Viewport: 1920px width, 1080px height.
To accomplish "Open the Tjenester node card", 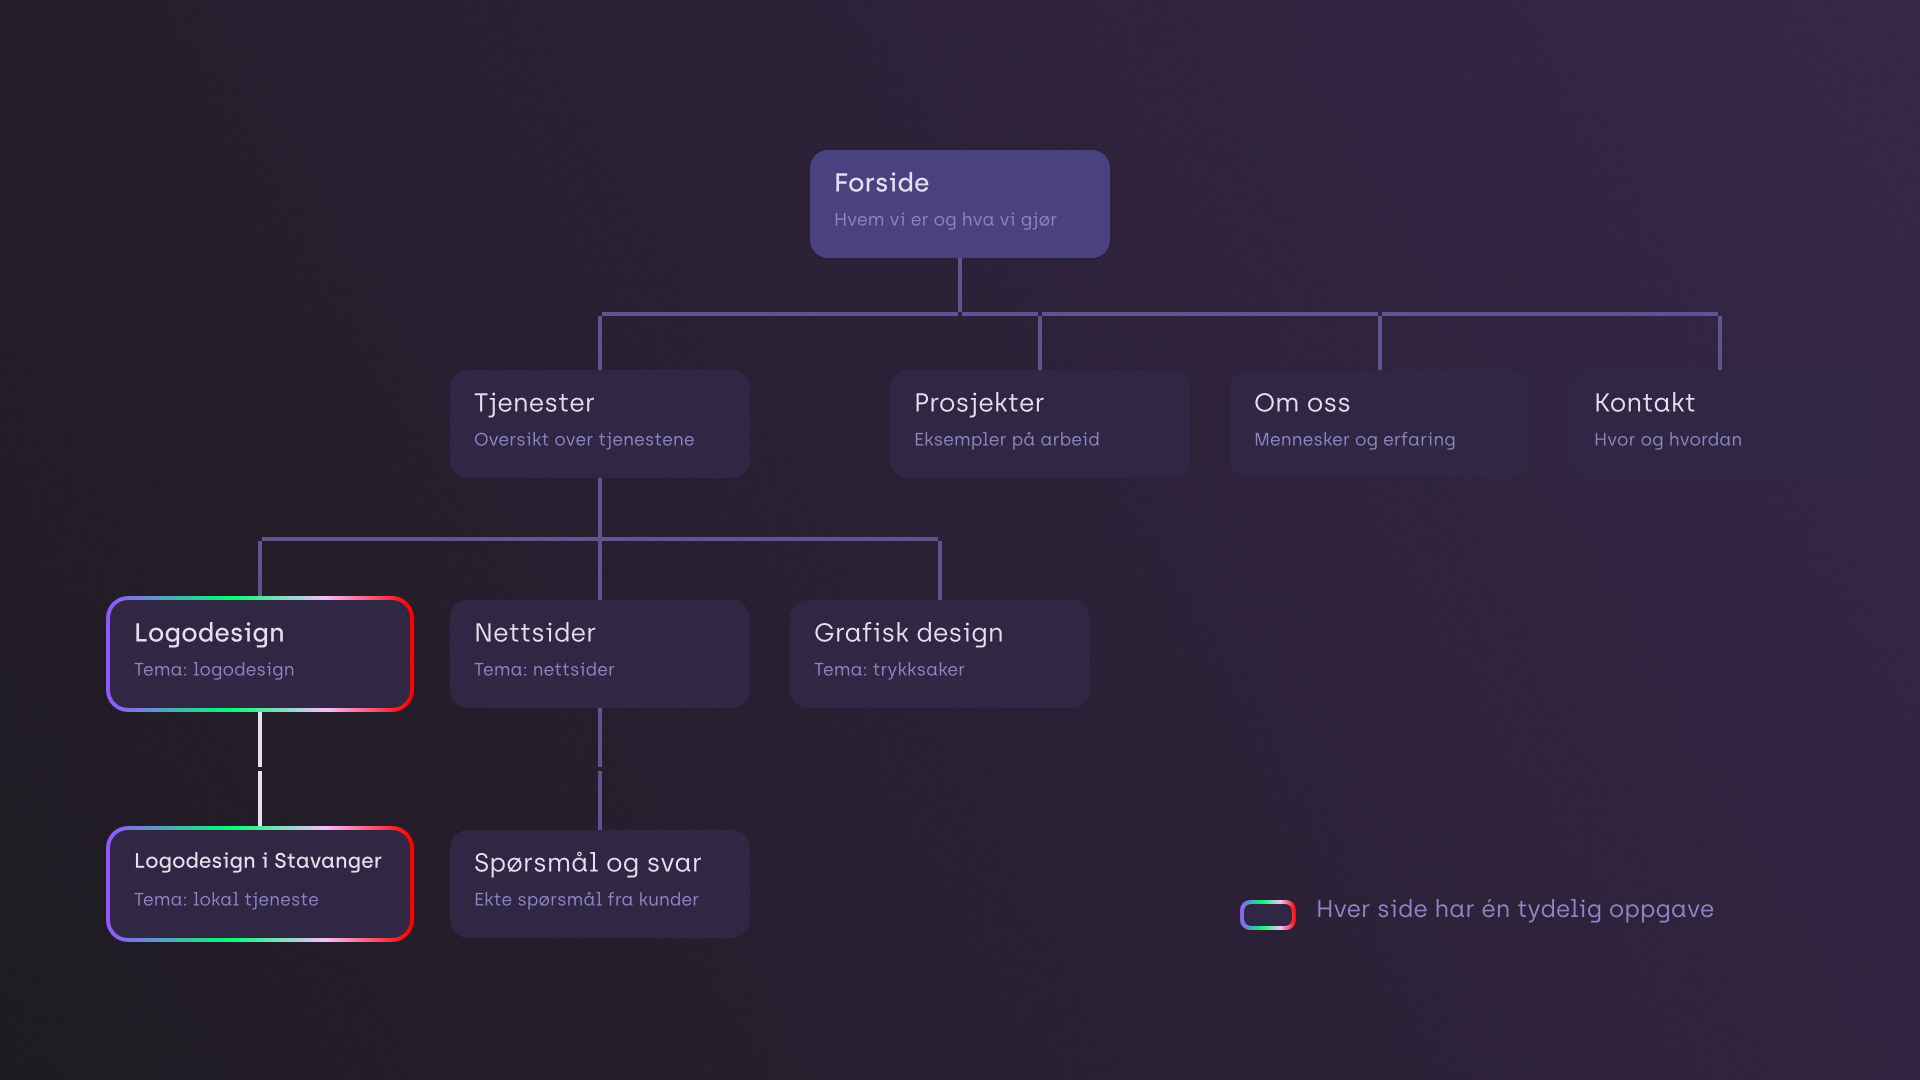I will [600, 424].
